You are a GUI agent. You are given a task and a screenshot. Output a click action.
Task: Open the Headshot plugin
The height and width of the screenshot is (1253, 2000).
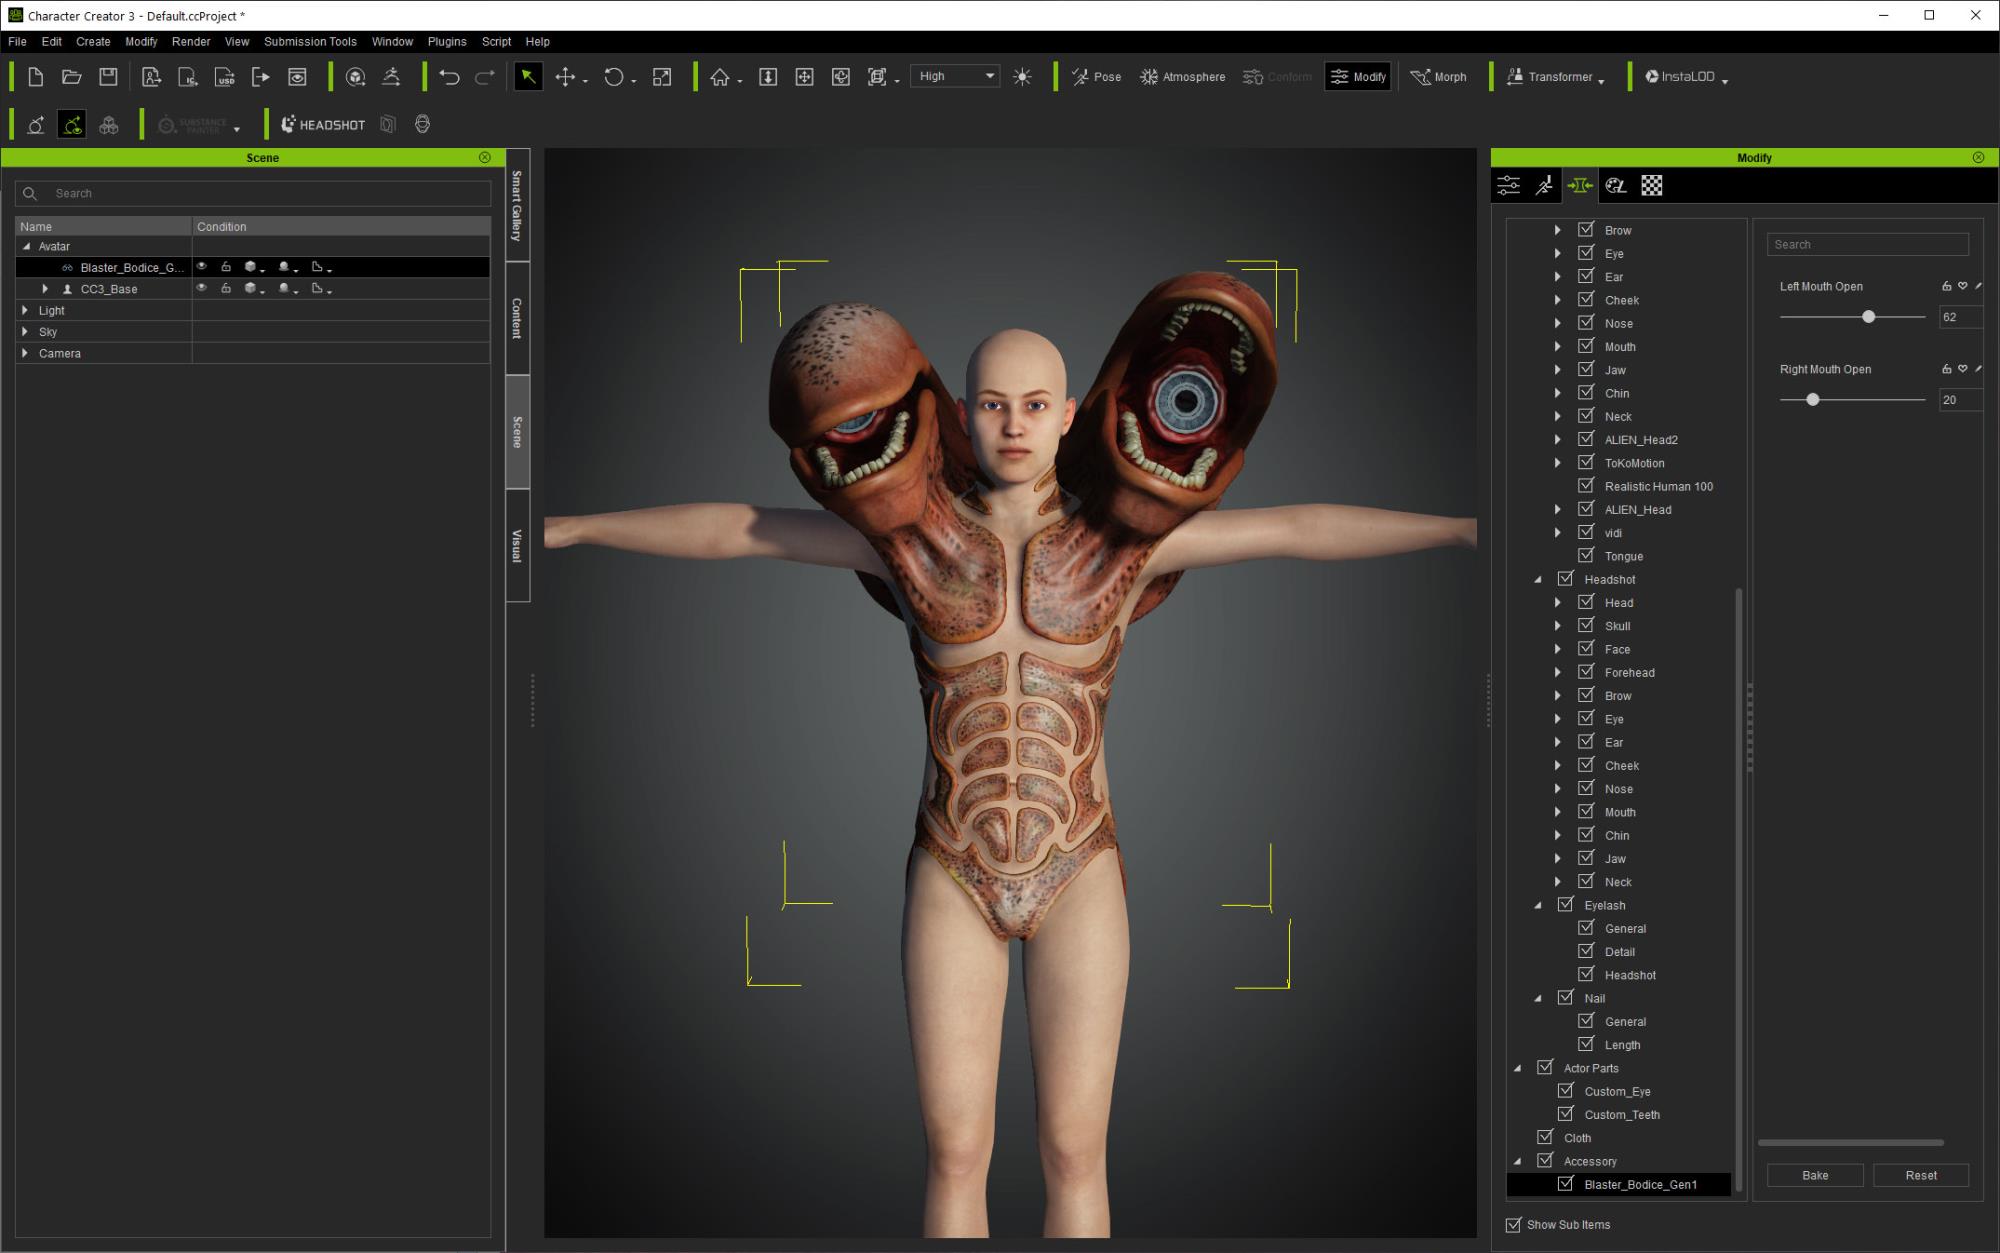[323, 125]
